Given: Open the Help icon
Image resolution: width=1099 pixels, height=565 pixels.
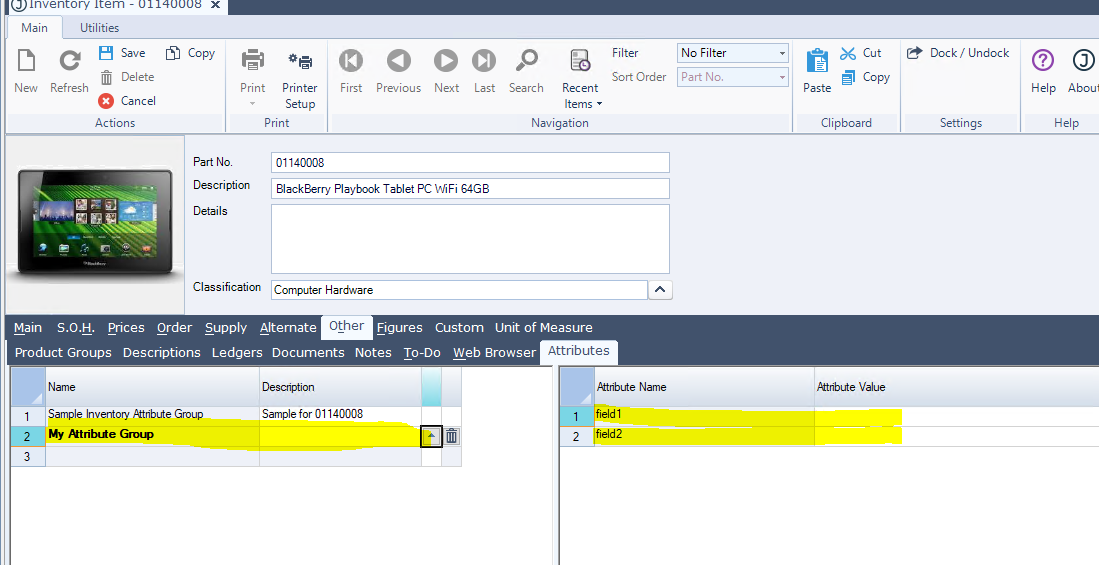Looking at the screenshot, I should (1043, 61).
